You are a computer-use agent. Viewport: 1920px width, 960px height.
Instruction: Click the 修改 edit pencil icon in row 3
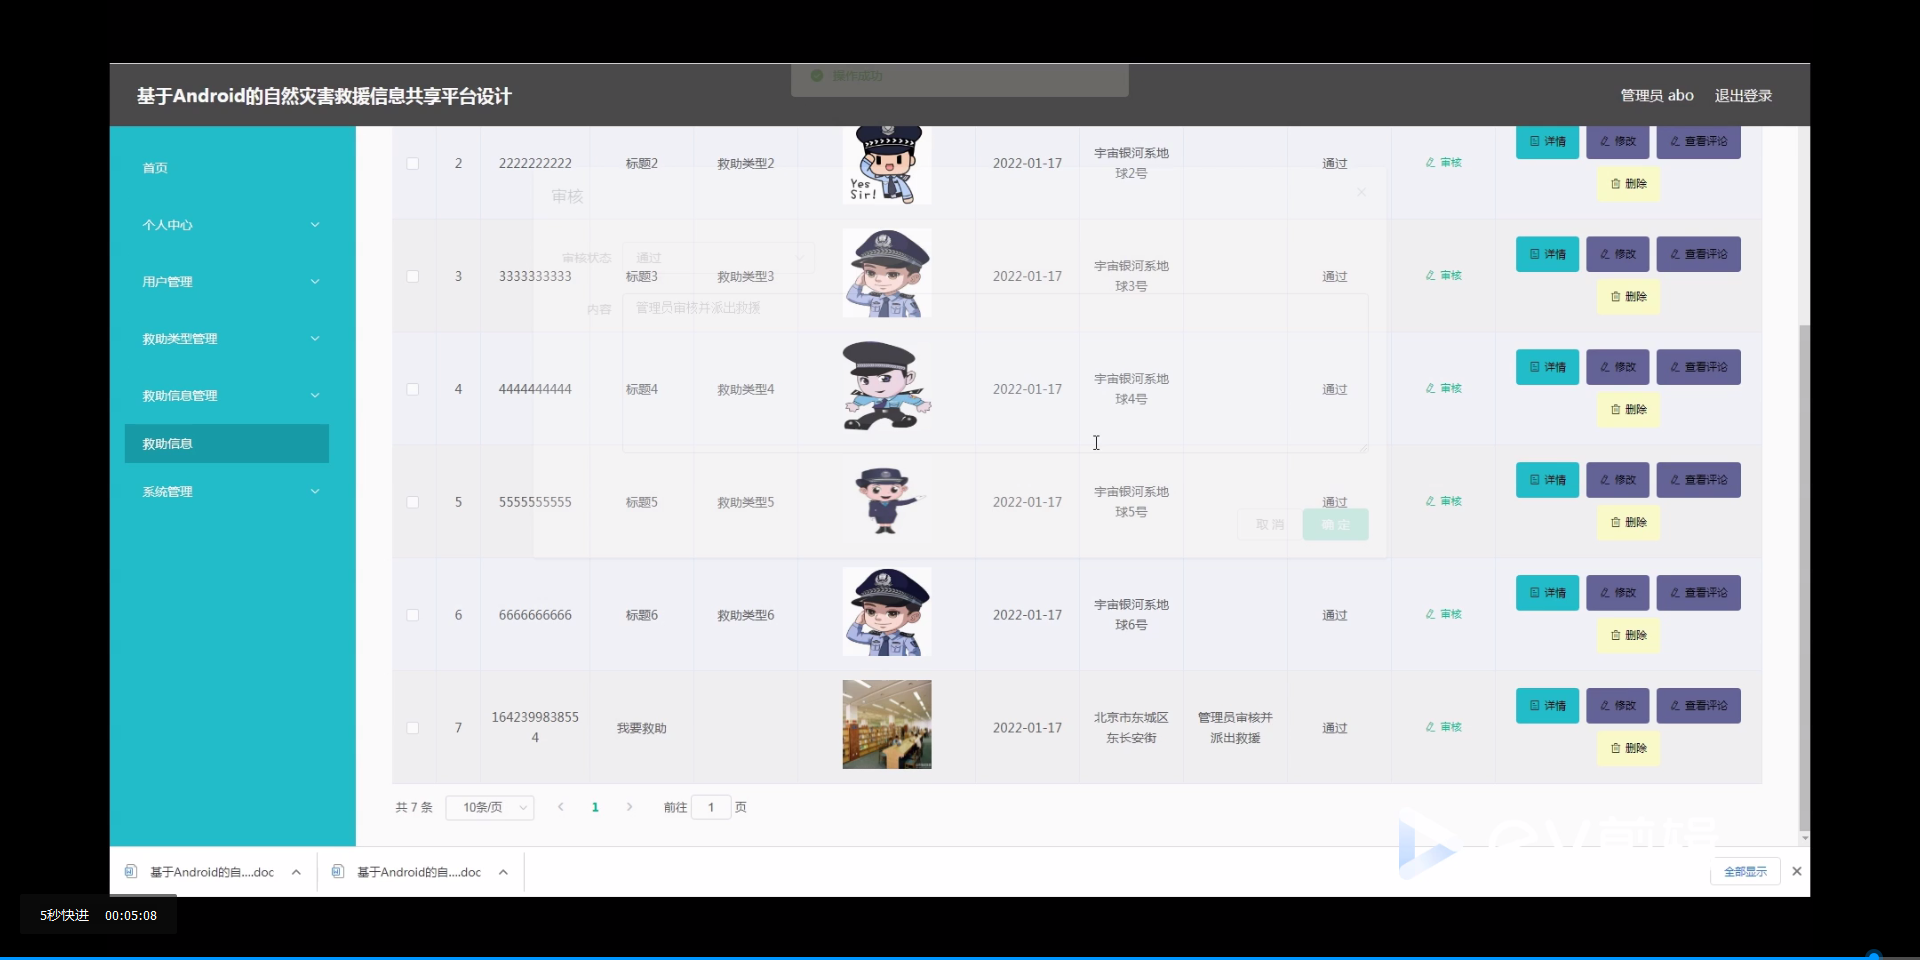point(1617,254)
